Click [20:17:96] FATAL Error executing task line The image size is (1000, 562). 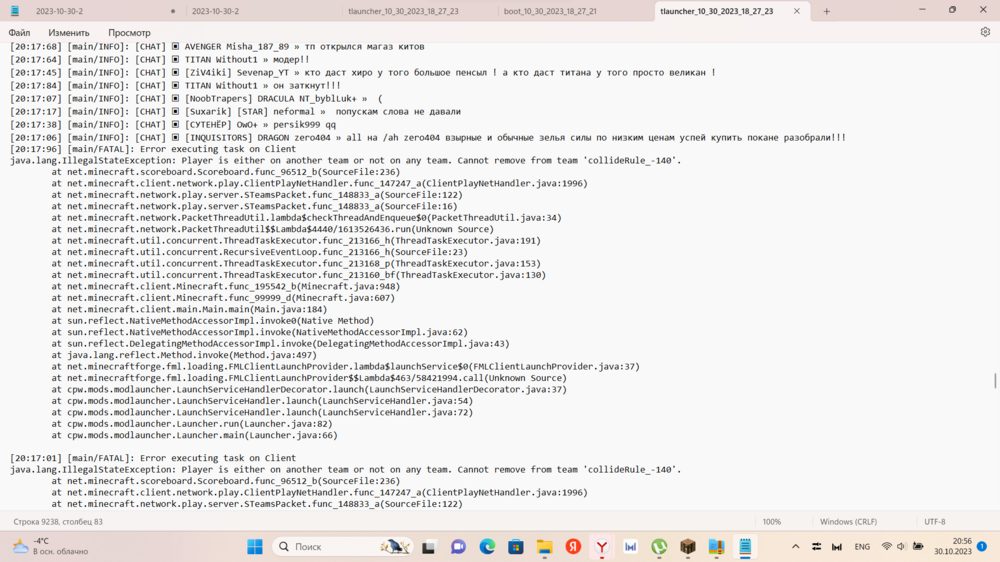coord(153,149)
